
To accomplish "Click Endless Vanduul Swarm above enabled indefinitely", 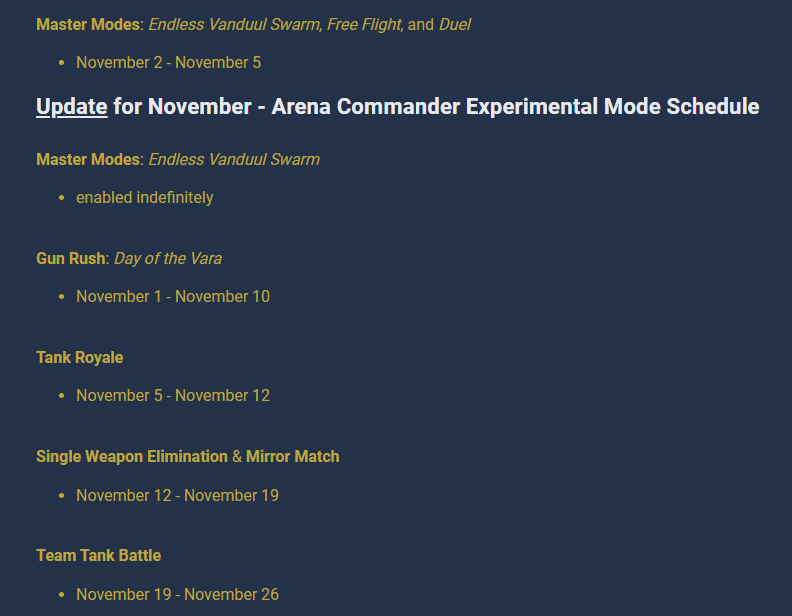I will point(234,159).
